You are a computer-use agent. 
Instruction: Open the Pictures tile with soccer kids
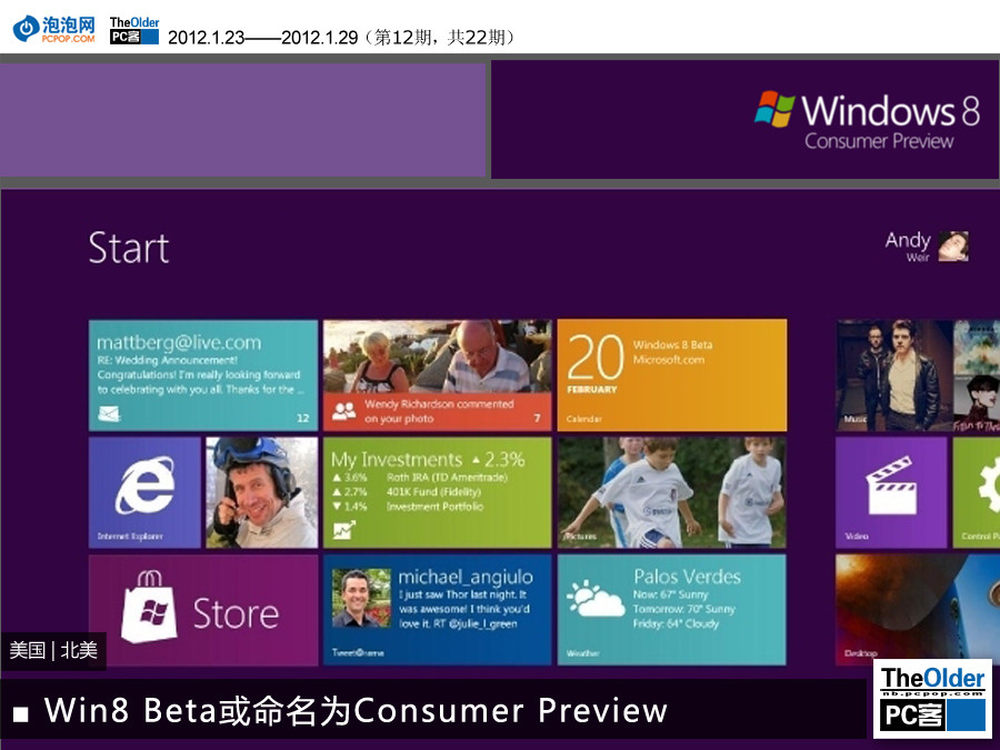672,492
